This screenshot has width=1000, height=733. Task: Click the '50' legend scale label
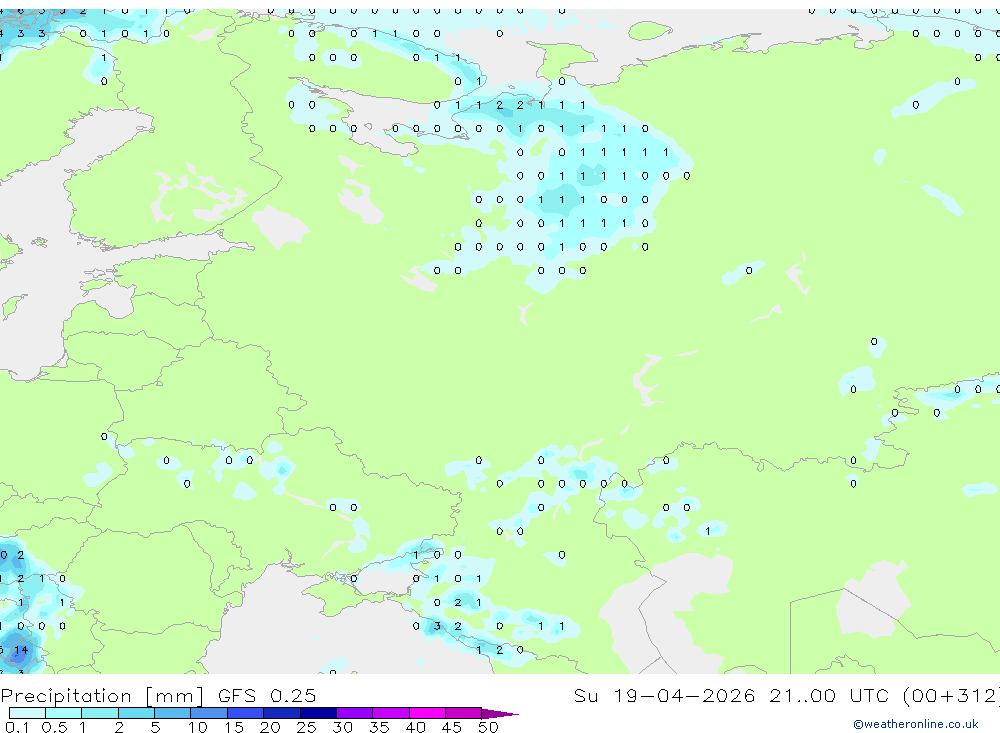[489, 727]
